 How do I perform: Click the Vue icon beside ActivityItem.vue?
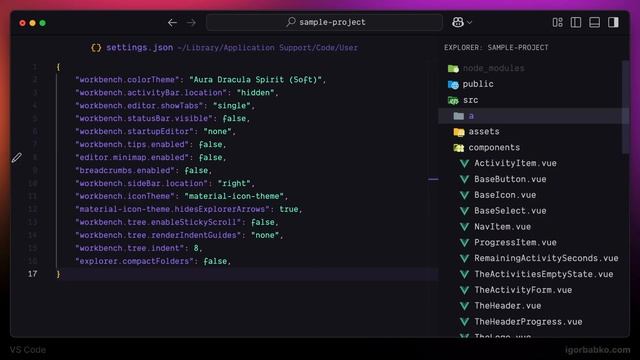click(x=464, y=164)
